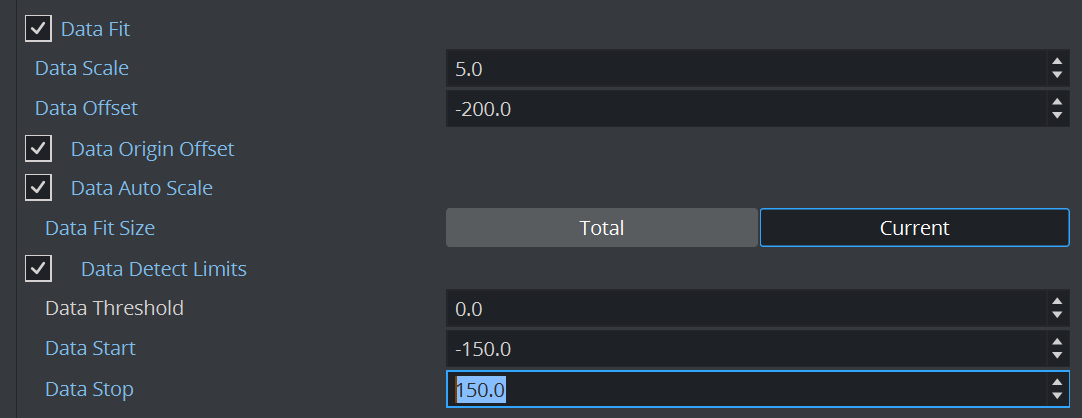Raise Data Threshold with up arrow
1082x418 pixels.
[x=1057, y=302]
